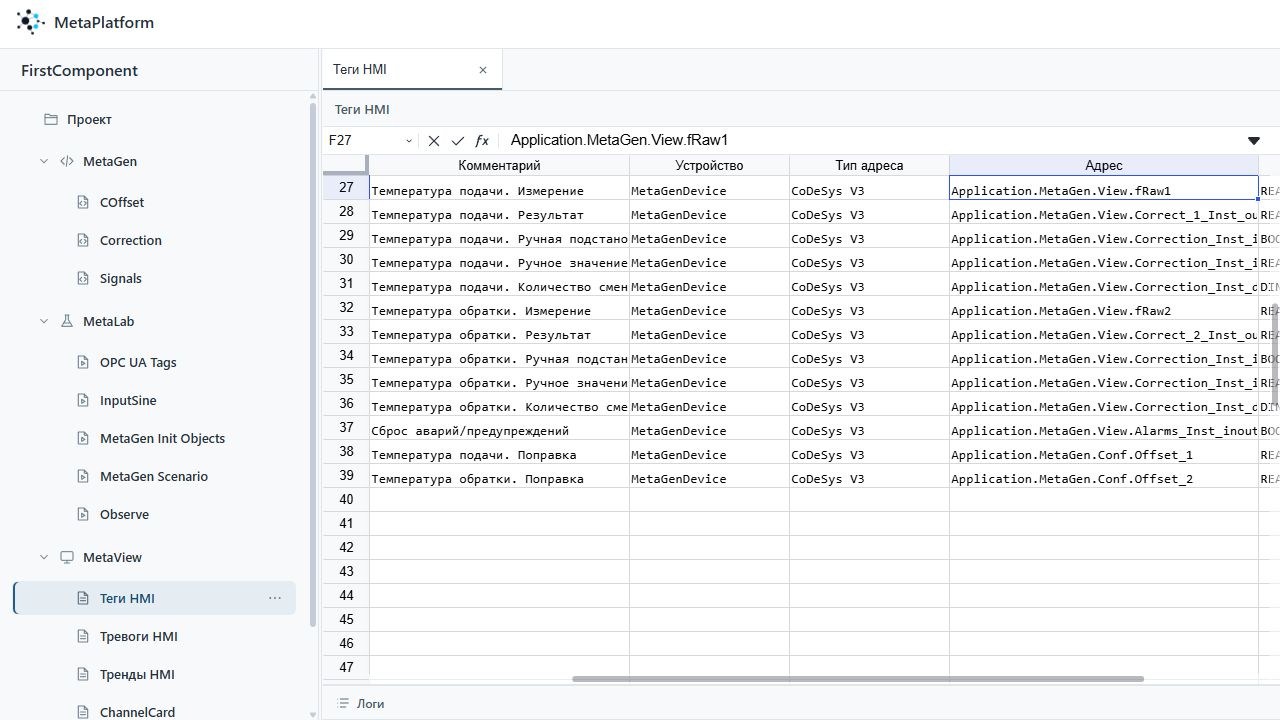Click the Correction file icon
This screenshot has width=1280, height=720.
pyautogui.click(x=84, y=240)
